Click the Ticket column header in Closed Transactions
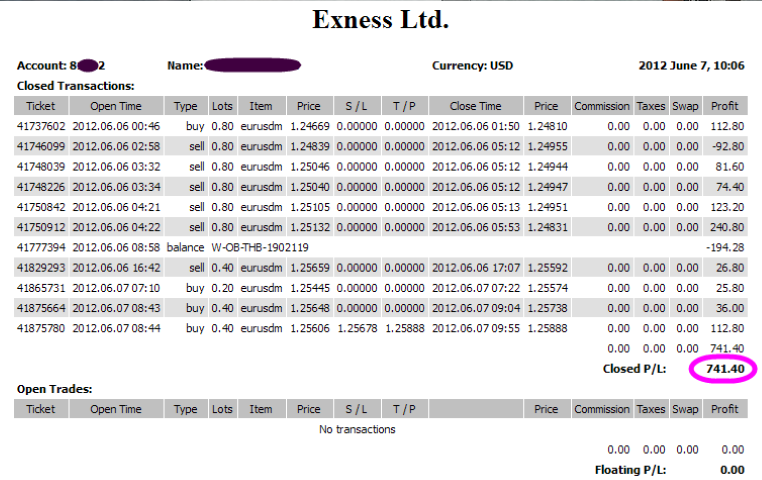The height and width of the screenshot is (480, 762). 41,106
